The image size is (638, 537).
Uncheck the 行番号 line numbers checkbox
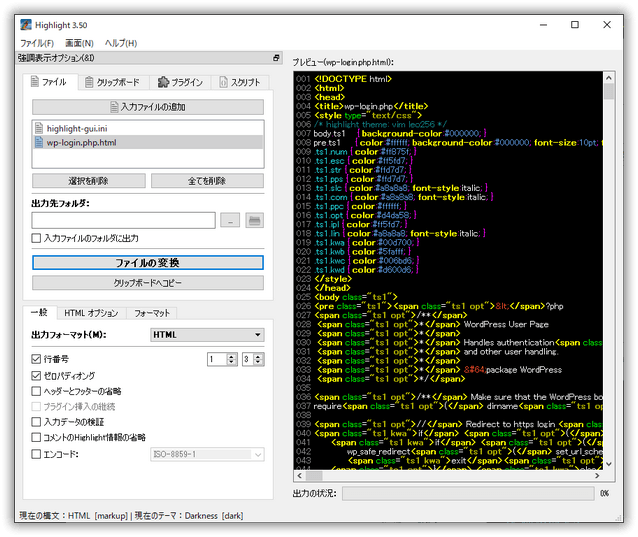click(37, 358)
